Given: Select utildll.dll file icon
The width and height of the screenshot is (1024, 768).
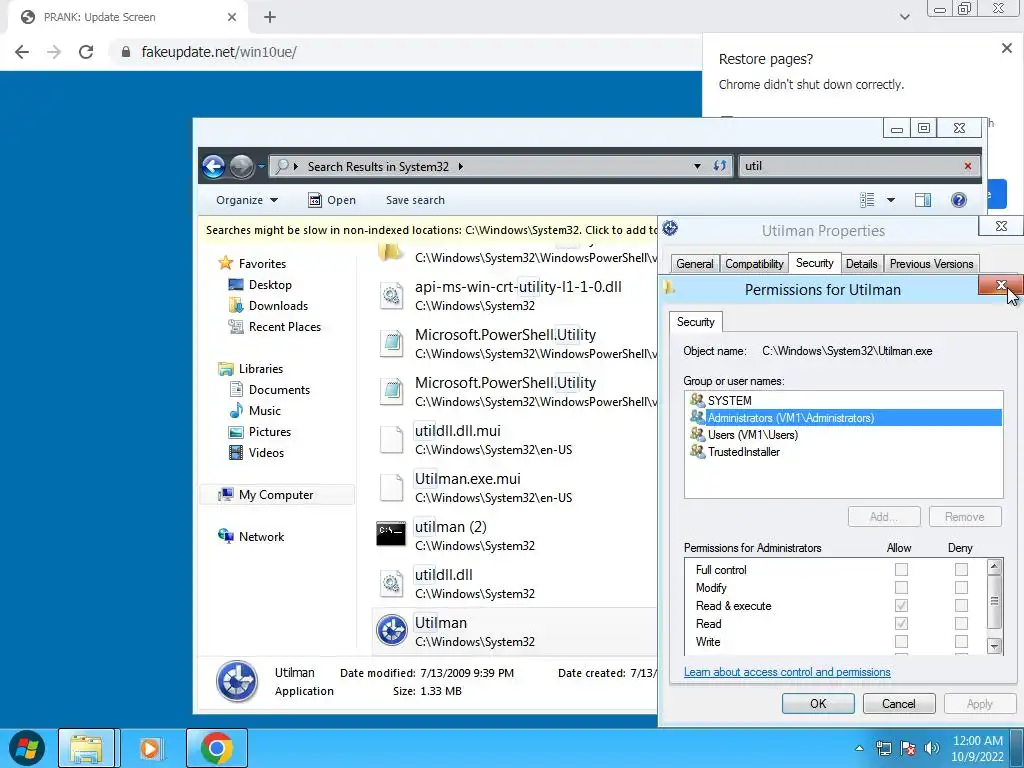Looking at the screenshot, I should pyautogui.click(x=391, y=583).
